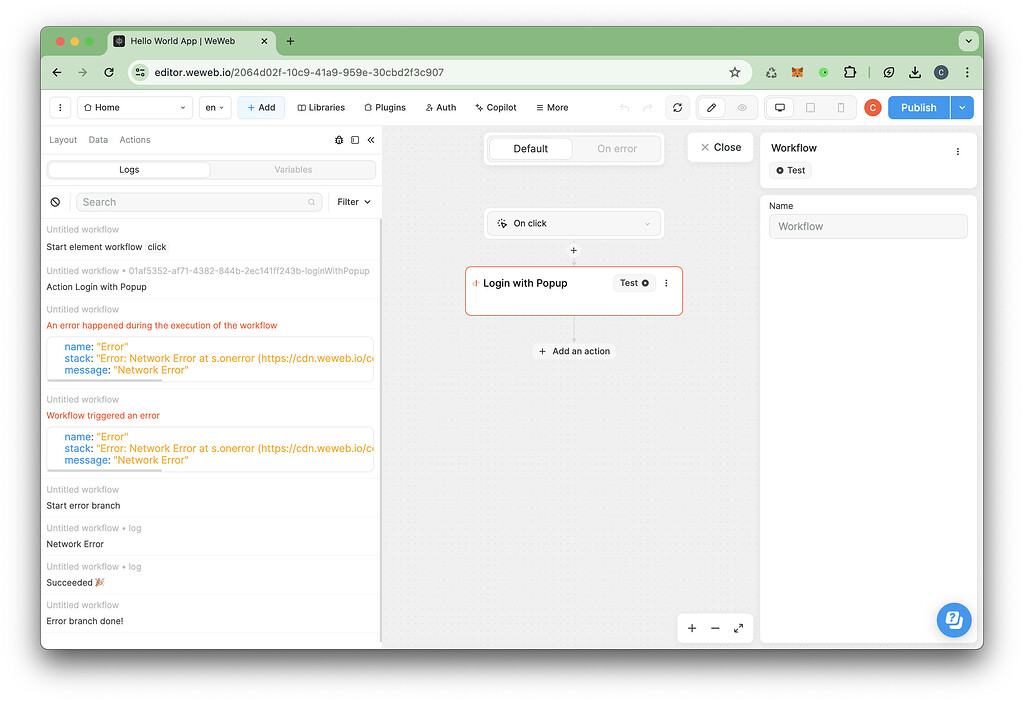Screen dimensions: 1024x703
Task: Toggle the tablet viewport preview
Action: coord(812,107)
